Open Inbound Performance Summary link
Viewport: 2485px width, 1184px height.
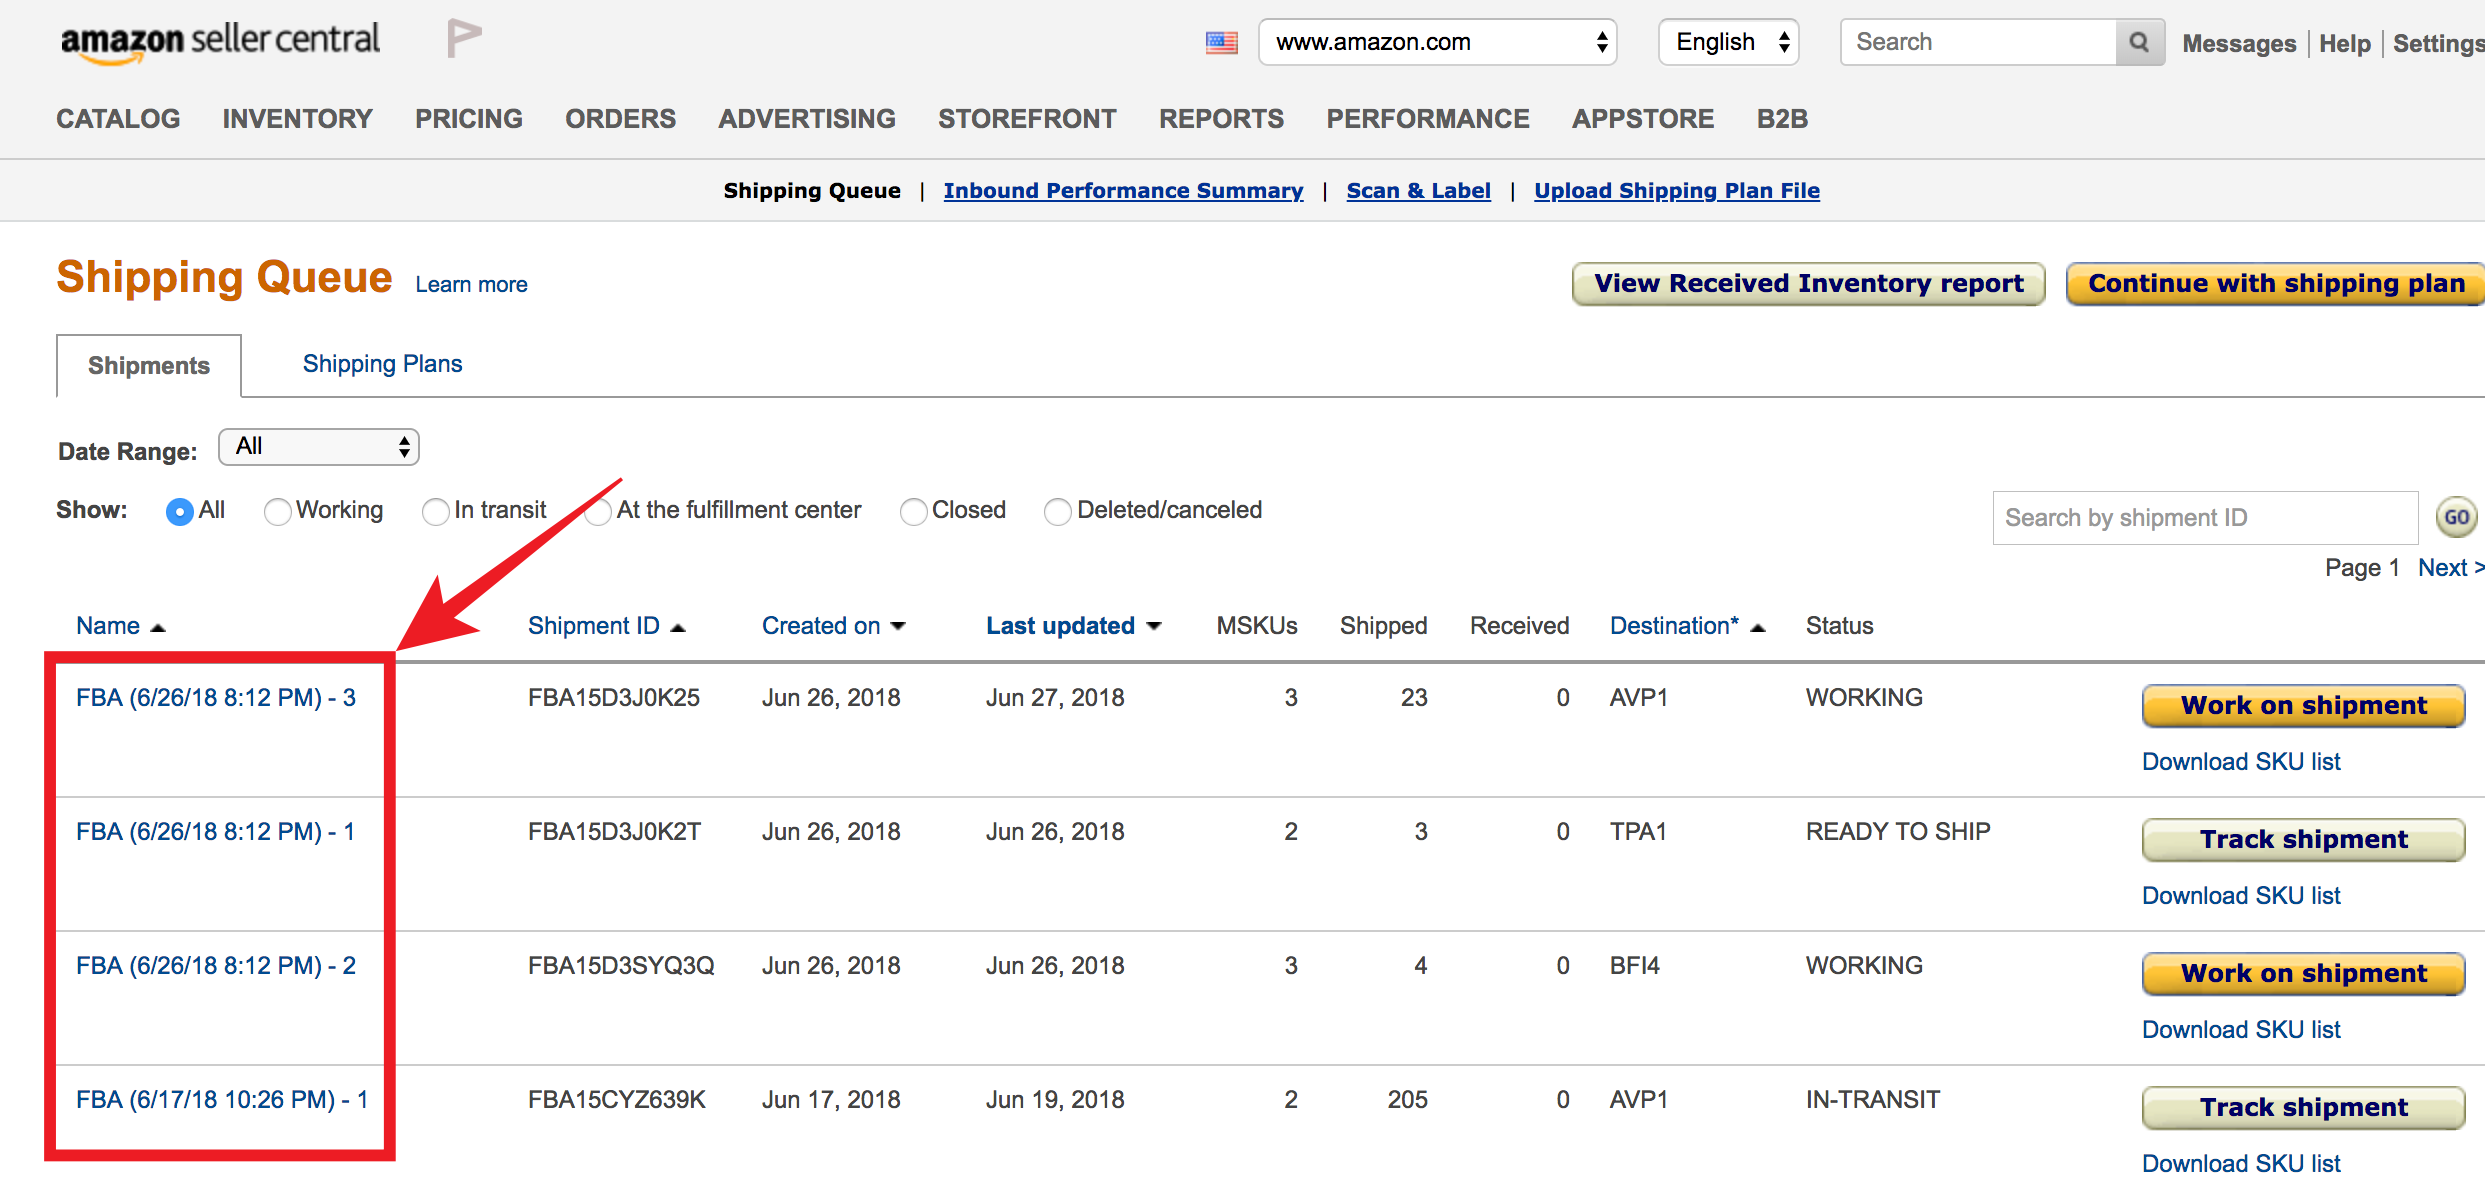coord(1123,191)
